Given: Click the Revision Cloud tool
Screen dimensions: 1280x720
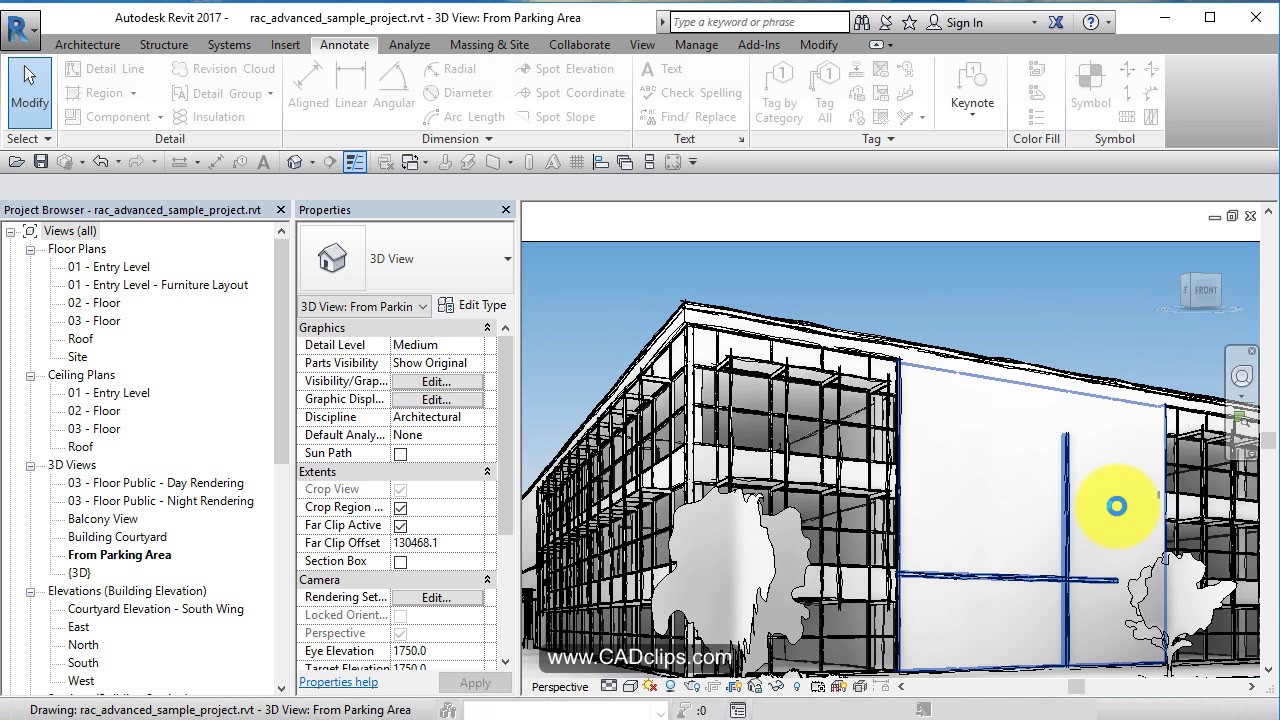Looking at the screenshot, I should pos(224,68).
